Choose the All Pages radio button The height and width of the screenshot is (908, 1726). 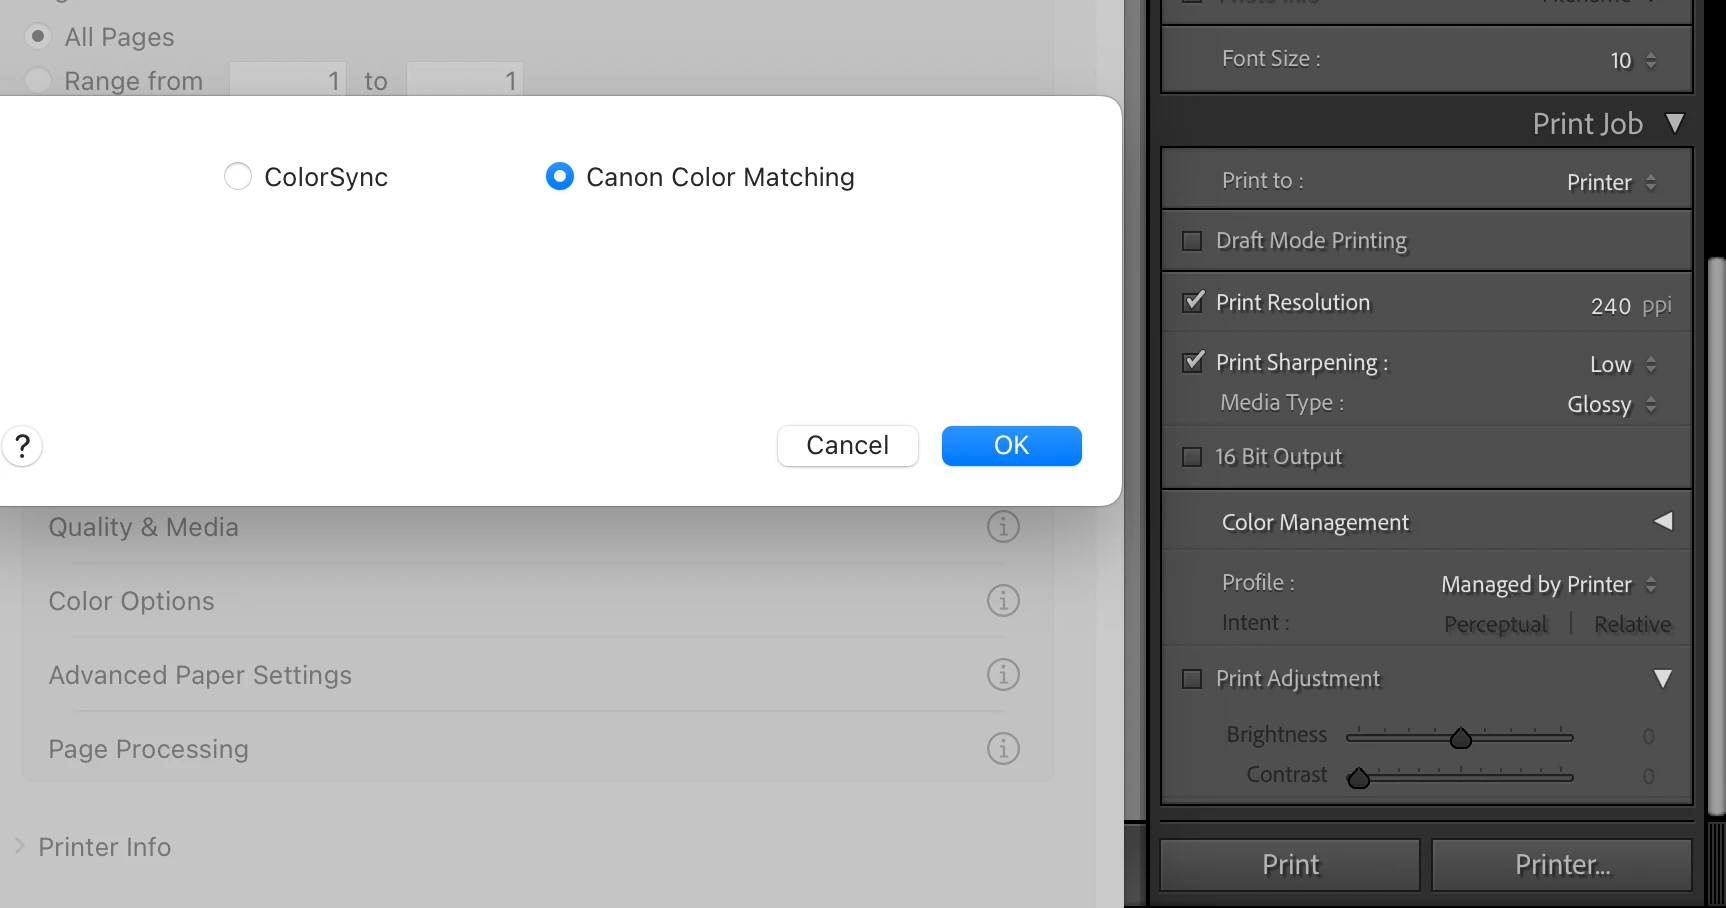coord(38,37)
